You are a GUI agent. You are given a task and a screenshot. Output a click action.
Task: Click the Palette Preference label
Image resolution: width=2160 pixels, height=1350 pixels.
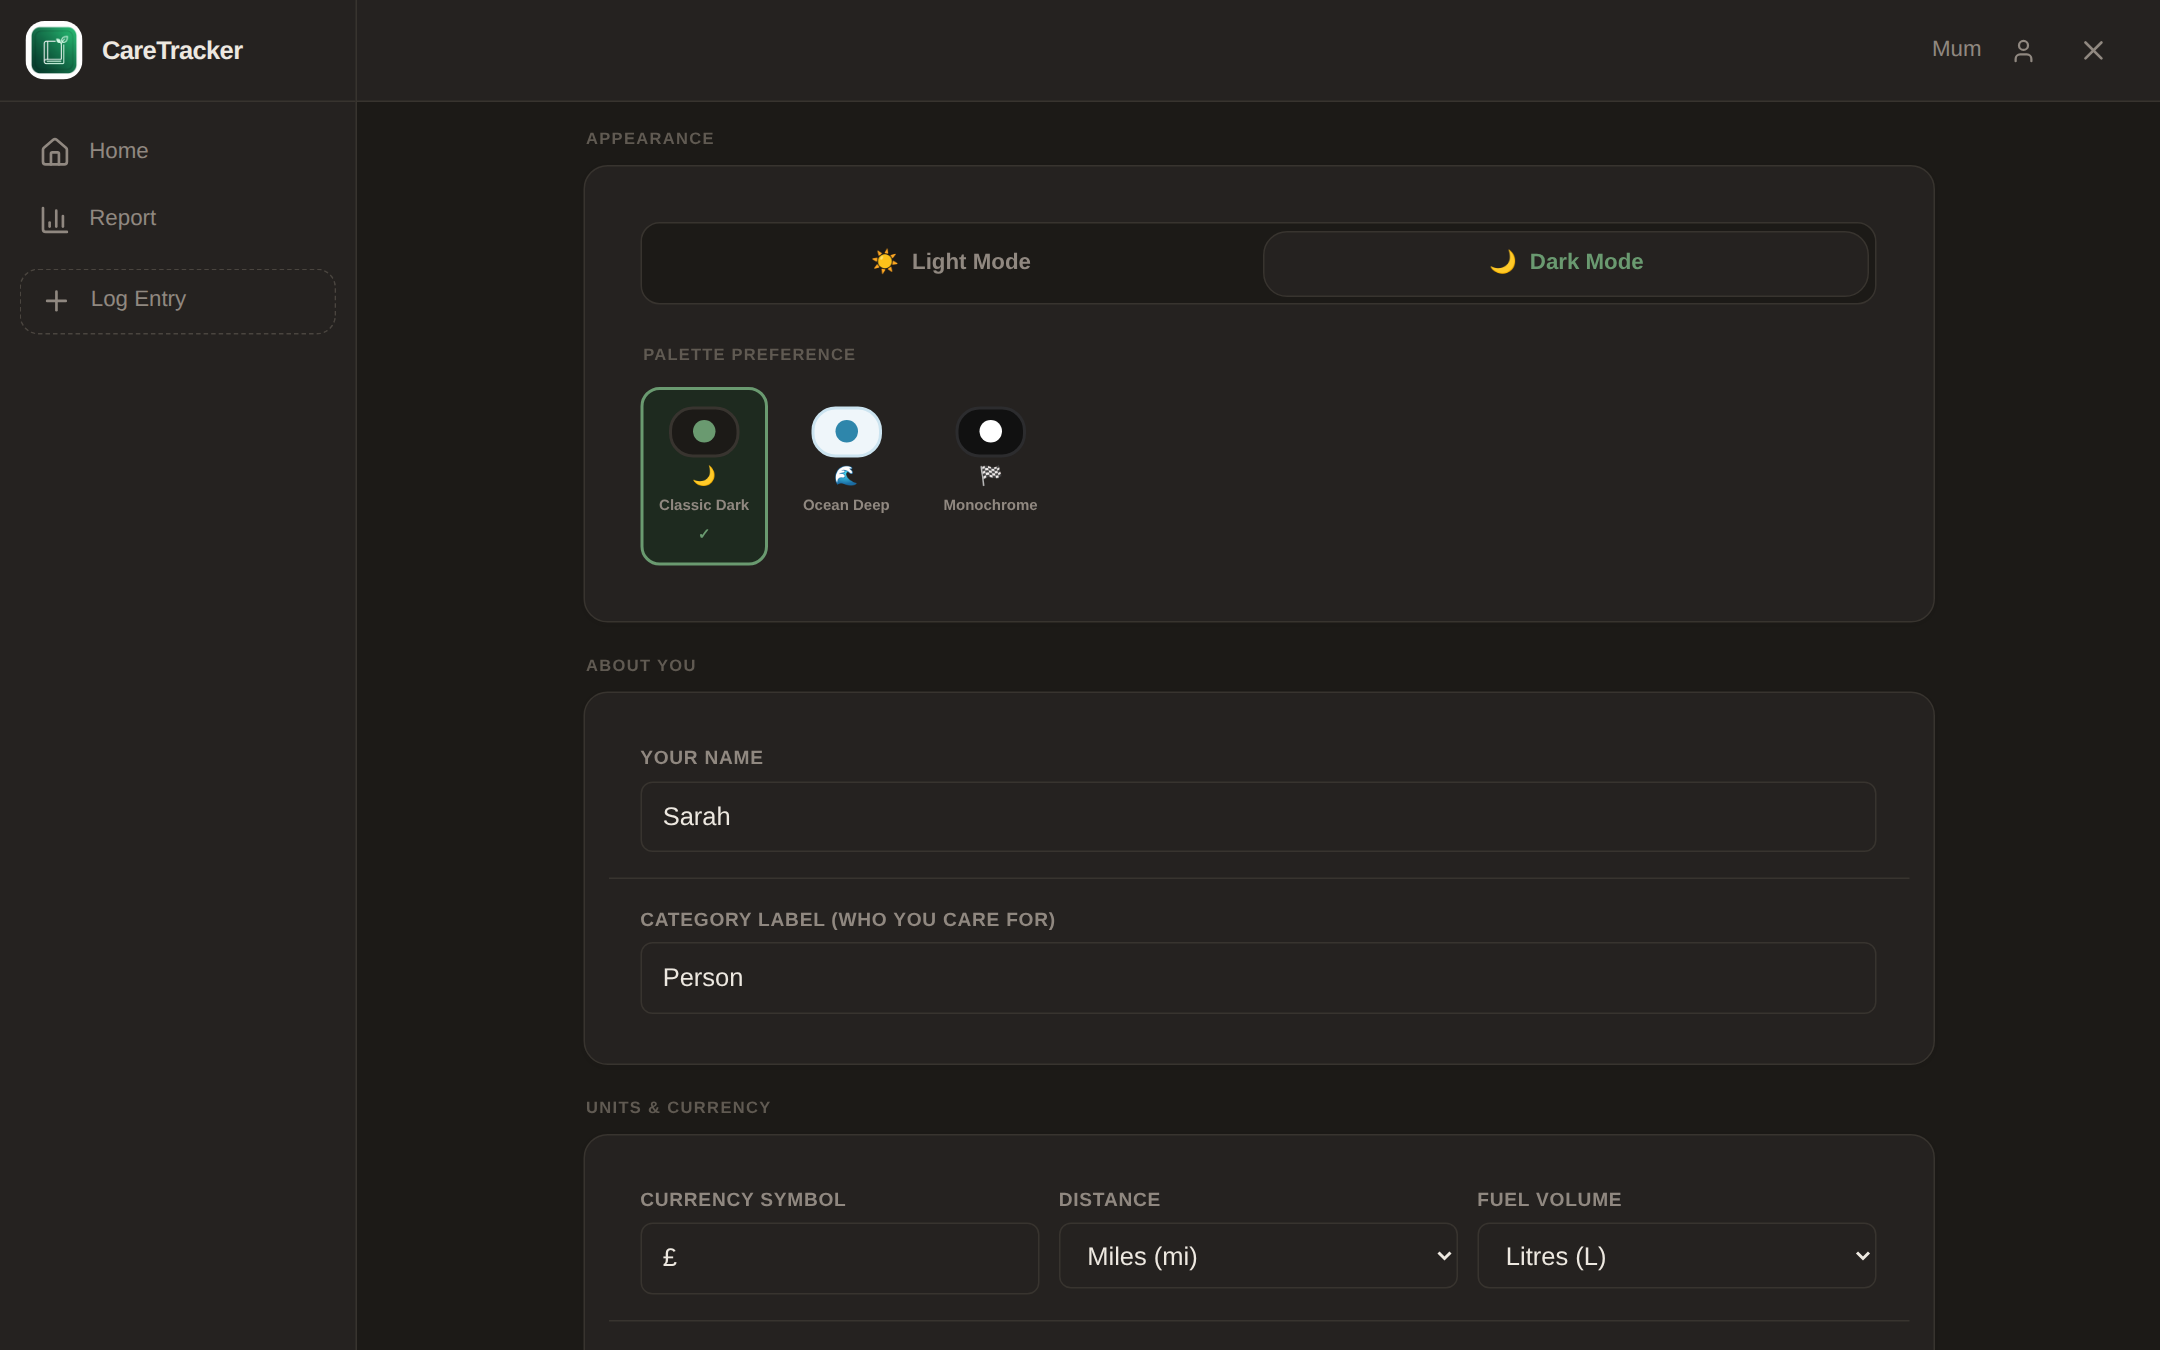pos(749,355)
